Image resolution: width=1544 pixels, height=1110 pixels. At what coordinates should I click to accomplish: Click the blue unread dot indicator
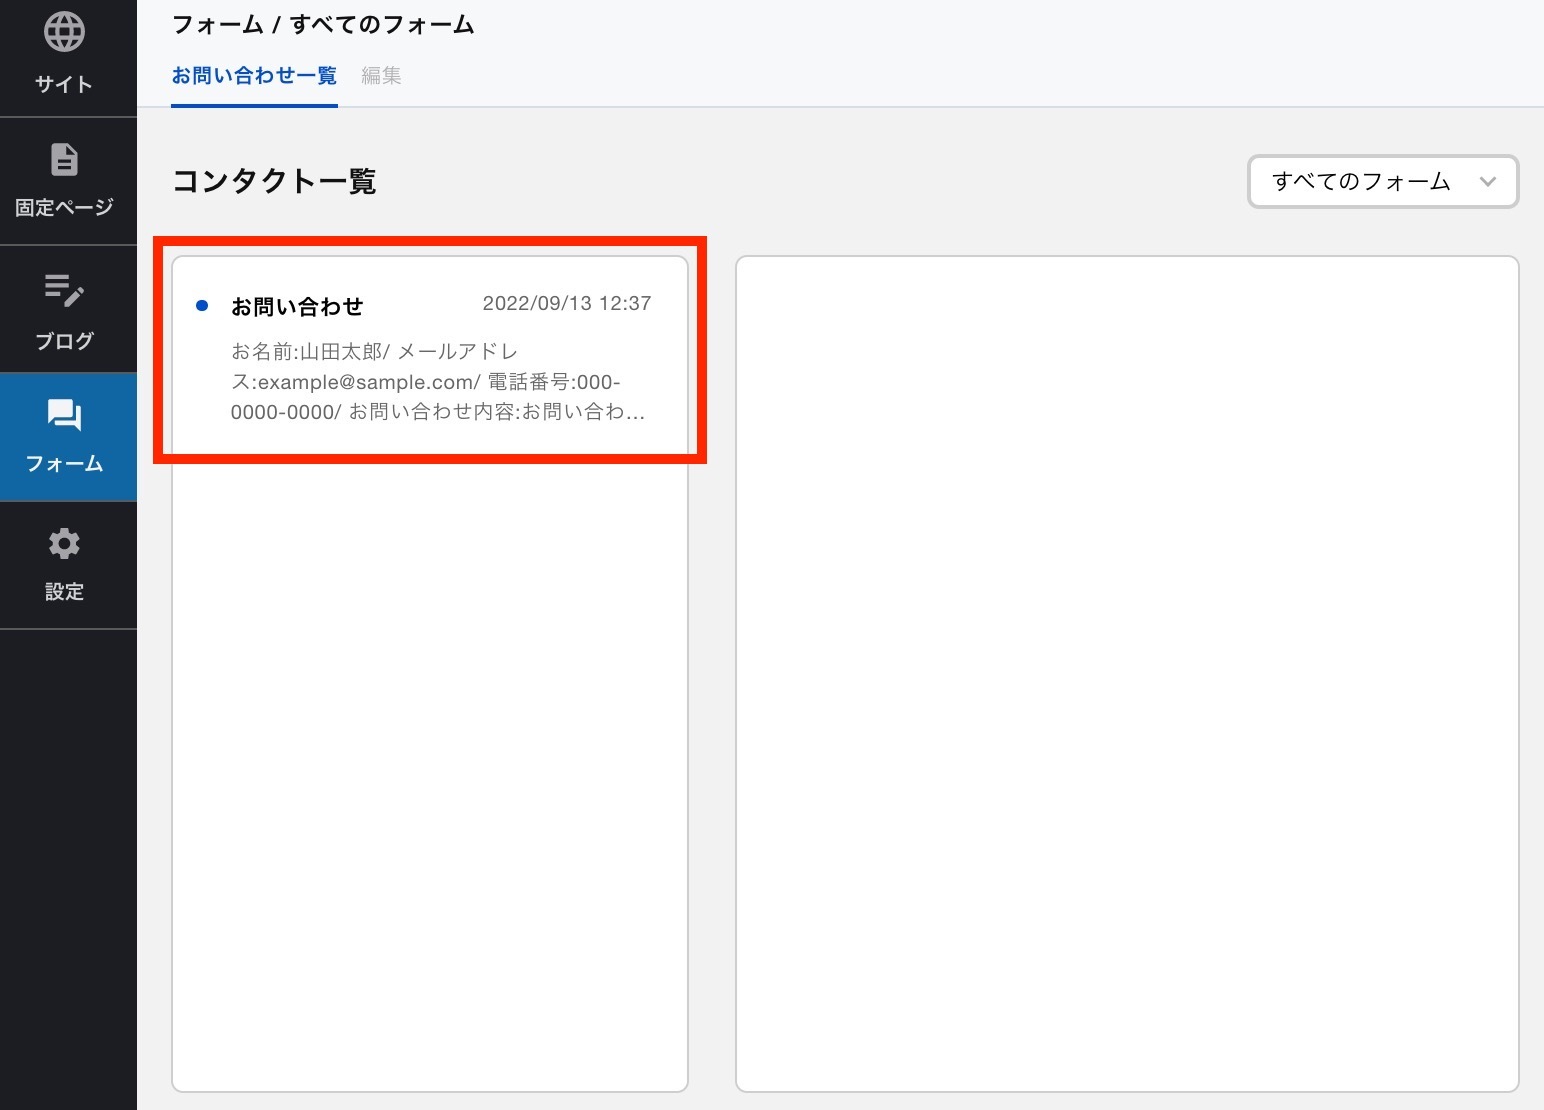pyautogui.click(x=202, y=306)
